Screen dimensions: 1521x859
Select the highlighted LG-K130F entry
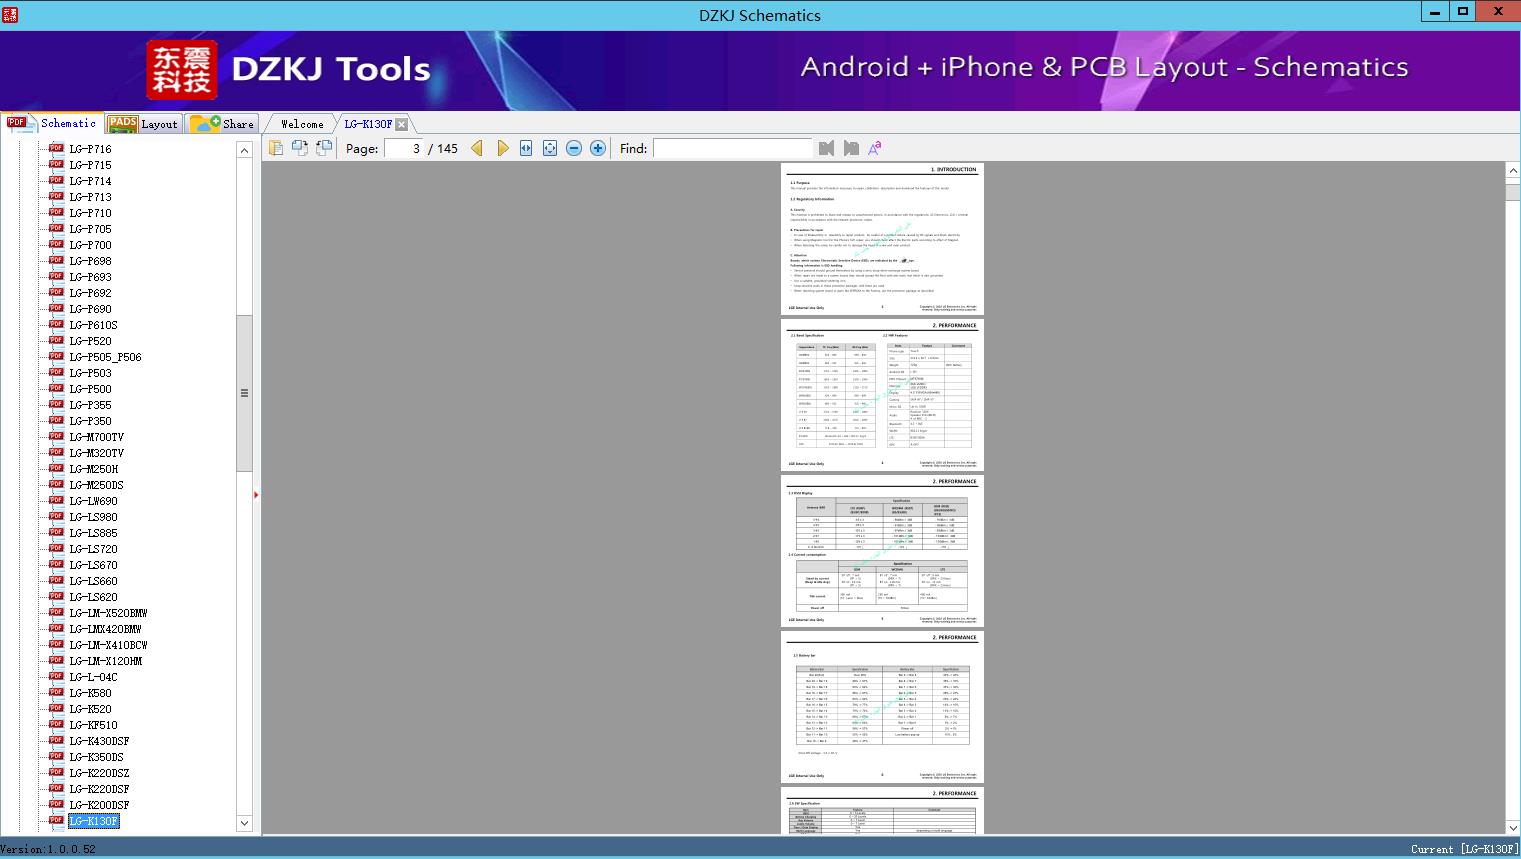point(93,821)
